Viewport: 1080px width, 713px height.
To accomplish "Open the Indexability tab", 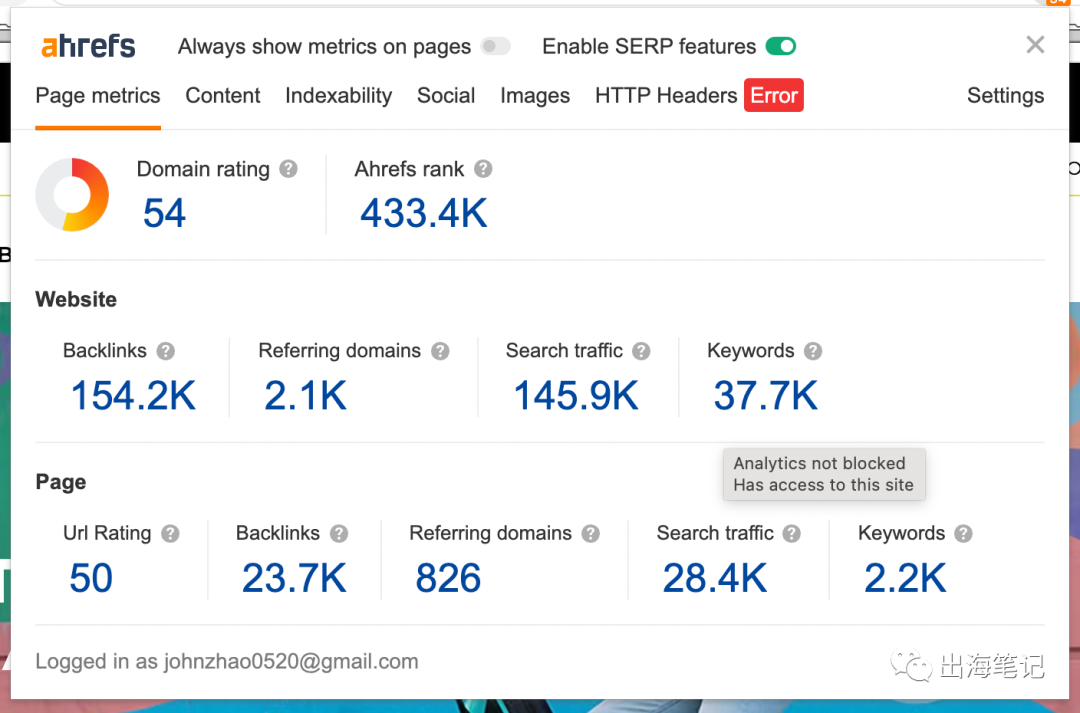I will 338,96.
